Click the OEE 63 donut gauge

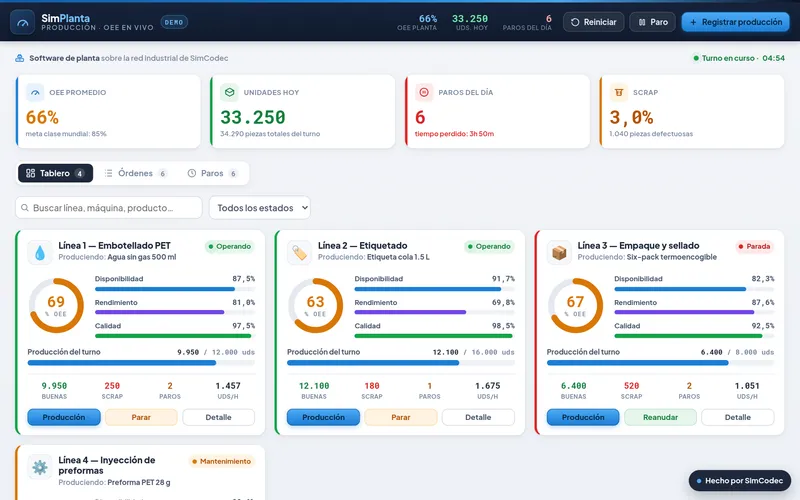pos(316,306)
